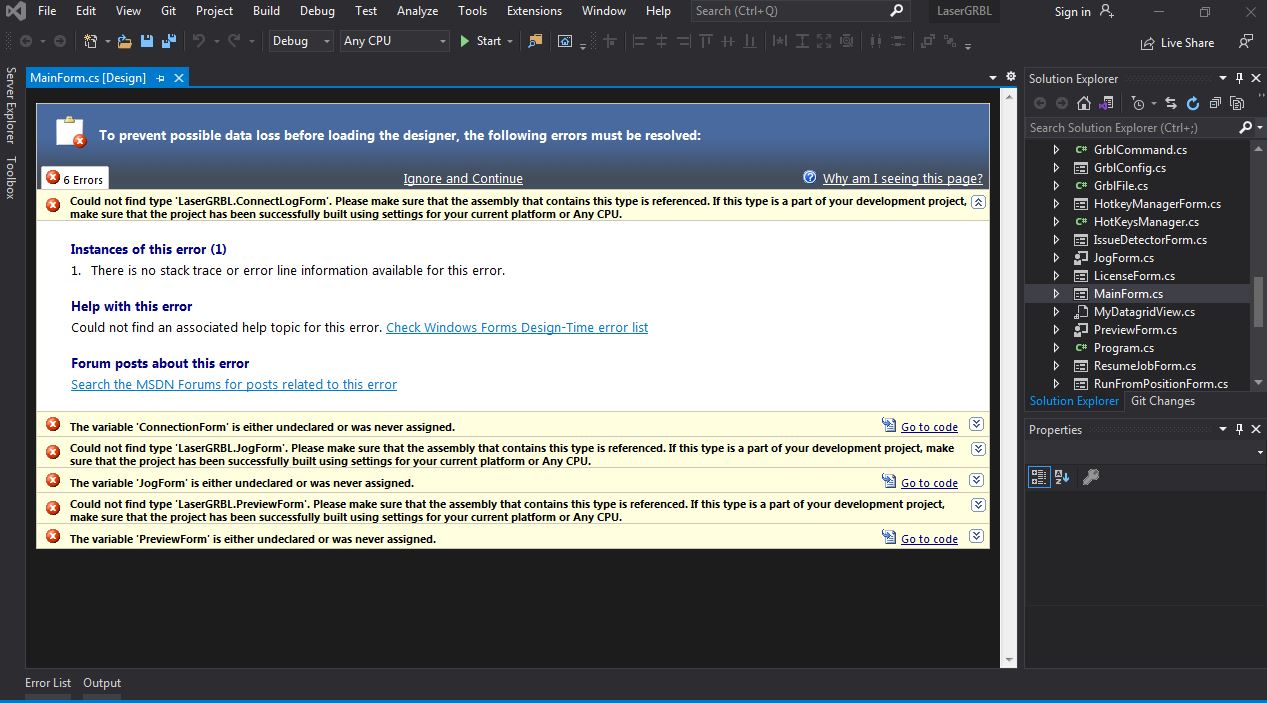The image size is (1267, 703).
Task: Open the Debug menu
Action: coord(317,11)
